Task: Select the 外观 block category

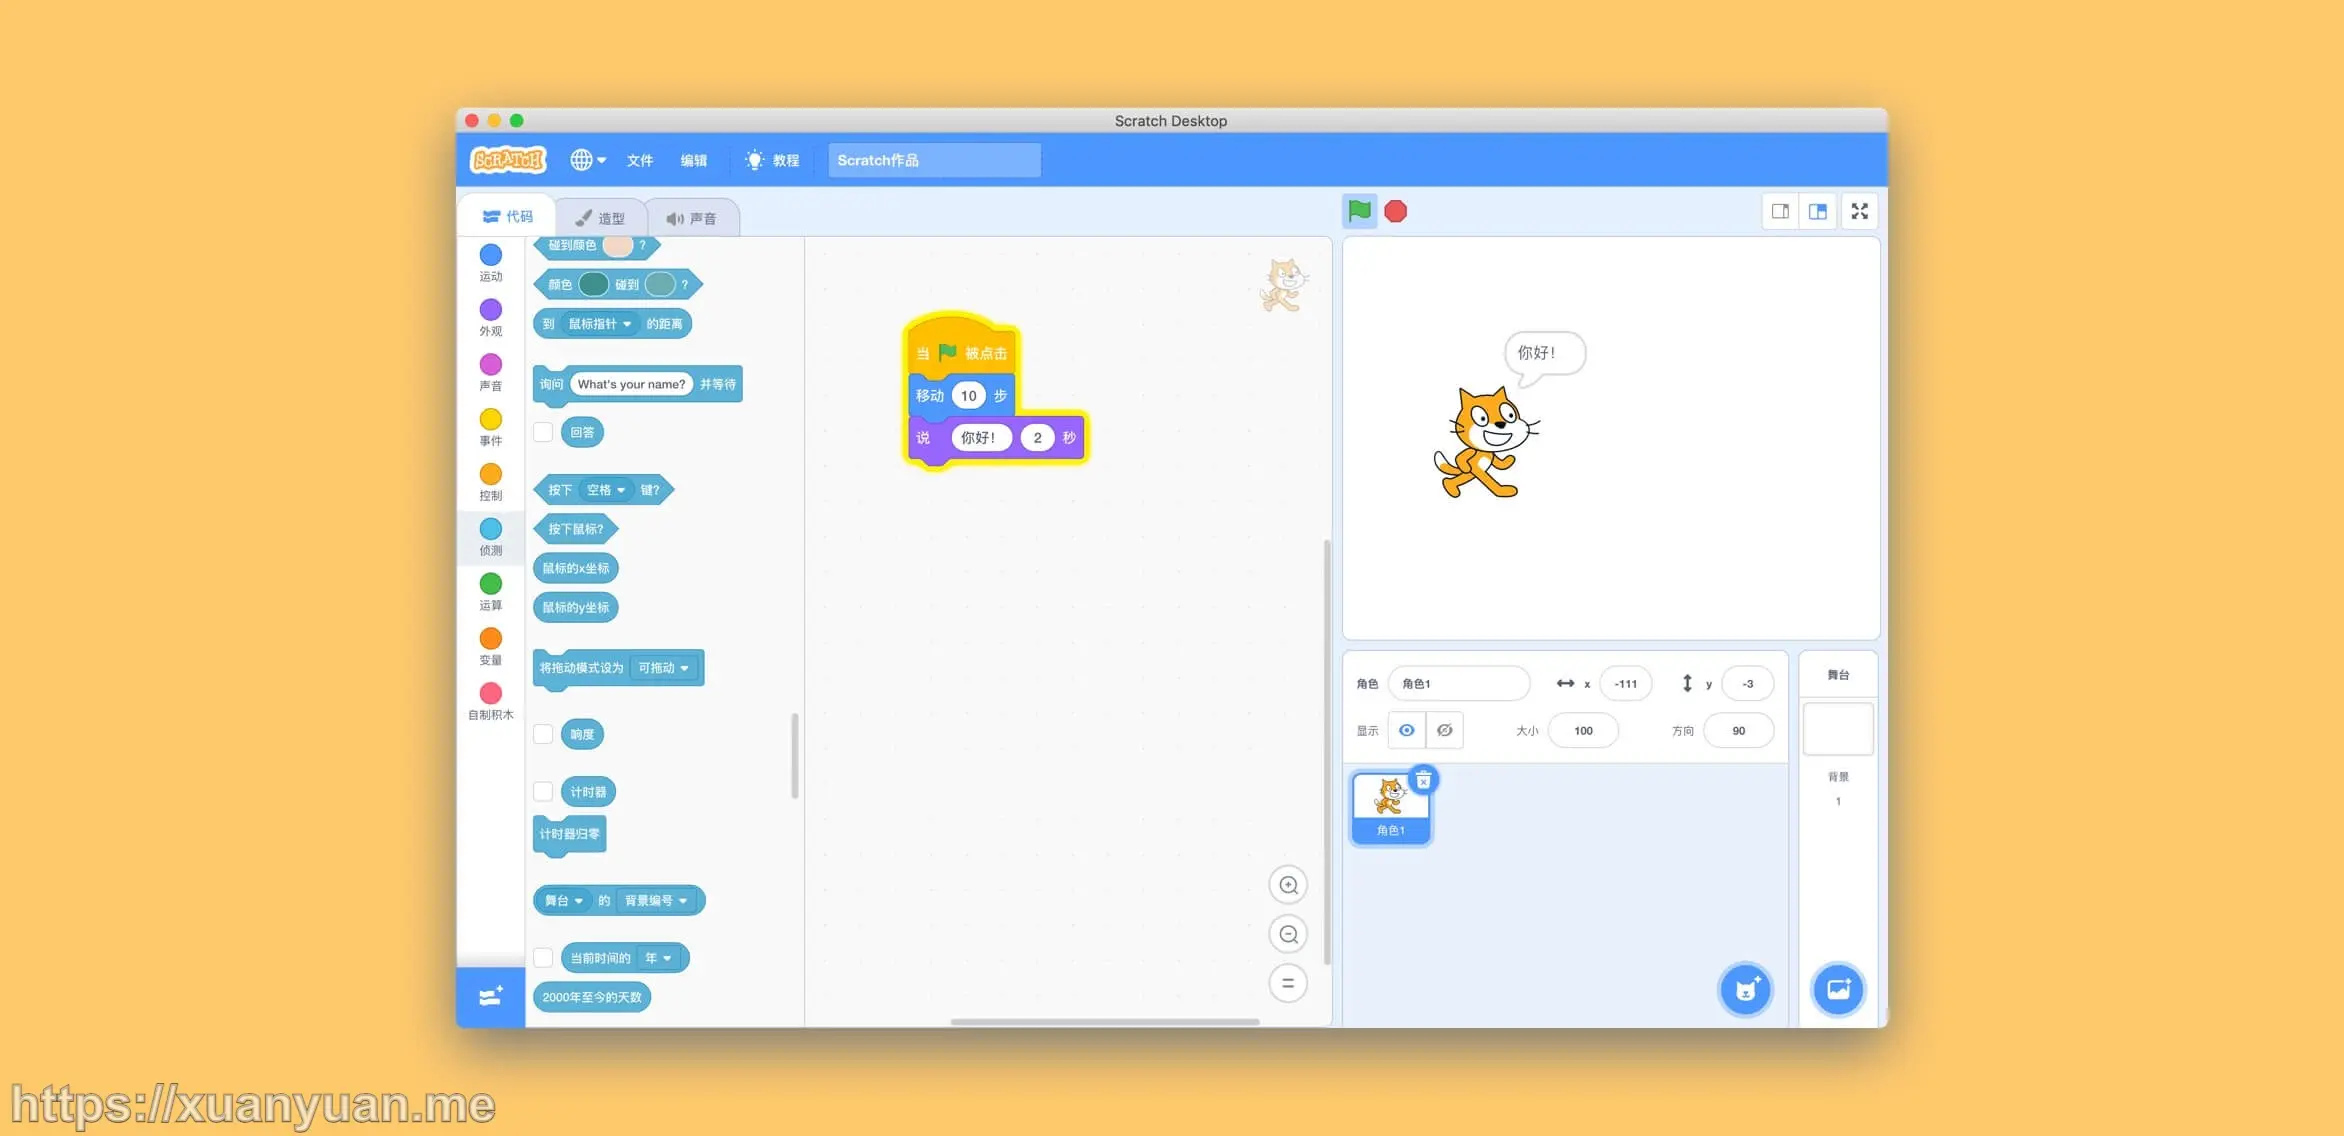Action: tap(491, 318)
